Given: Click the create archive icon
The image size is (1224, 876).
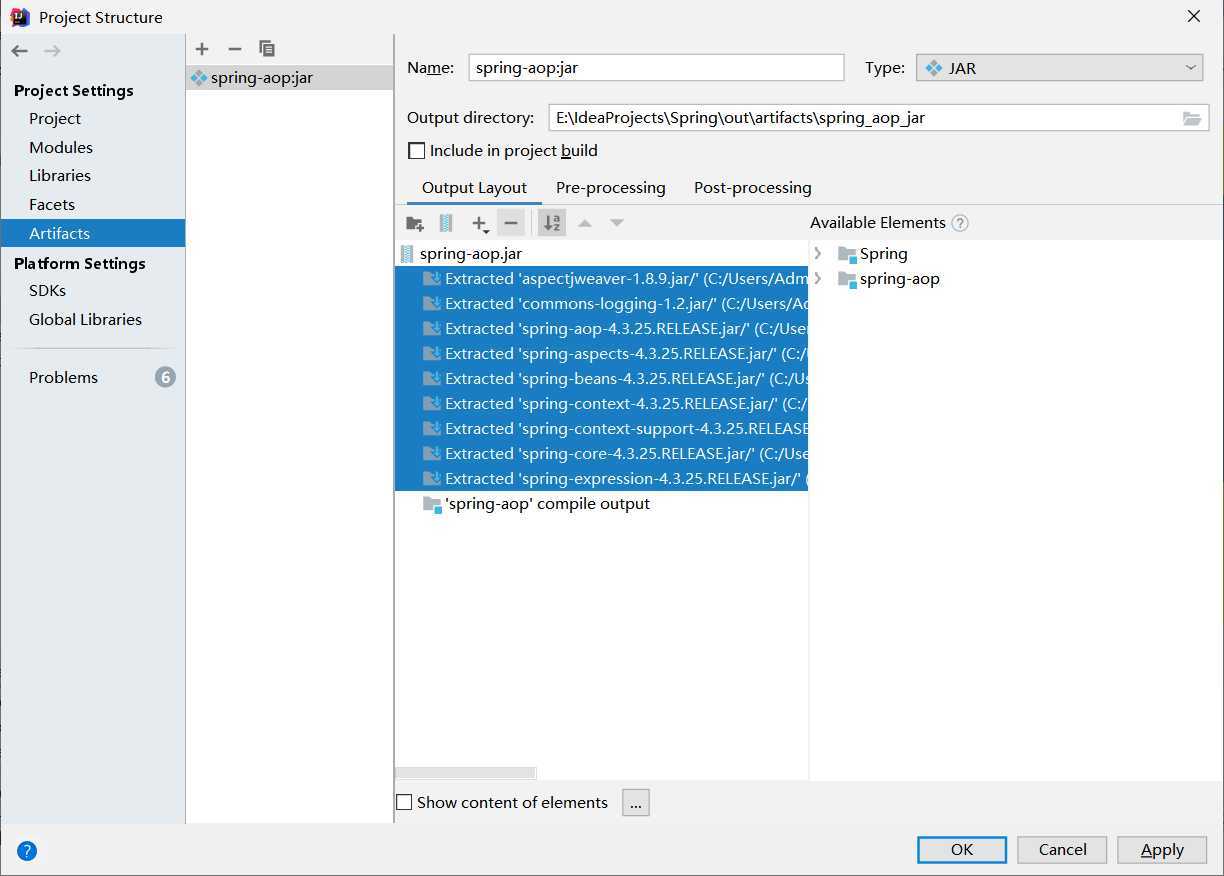Looking at the screenshot, I should click(x=446, y=223).
